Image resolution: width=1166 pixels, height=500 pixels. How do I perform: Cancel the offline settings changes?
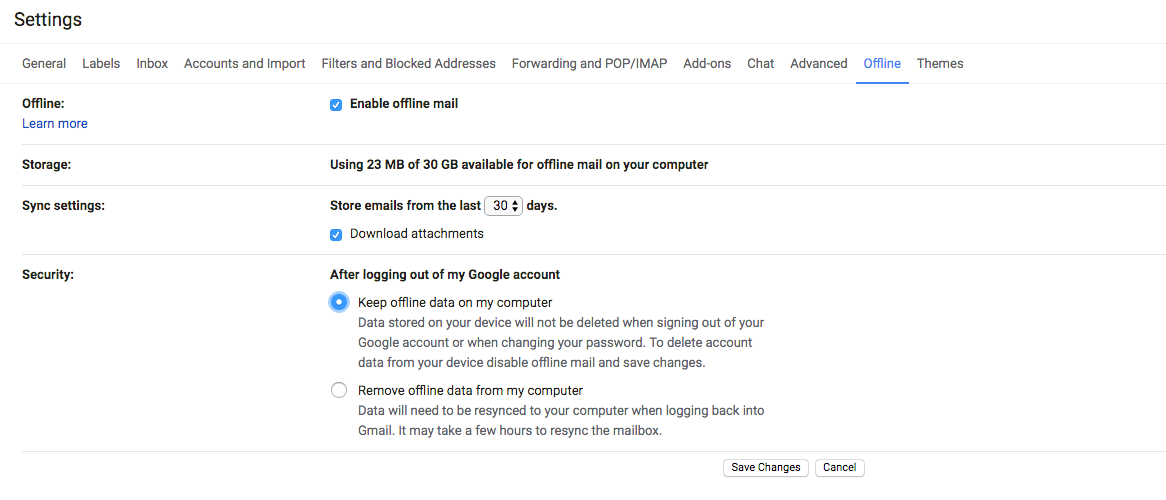840,468
